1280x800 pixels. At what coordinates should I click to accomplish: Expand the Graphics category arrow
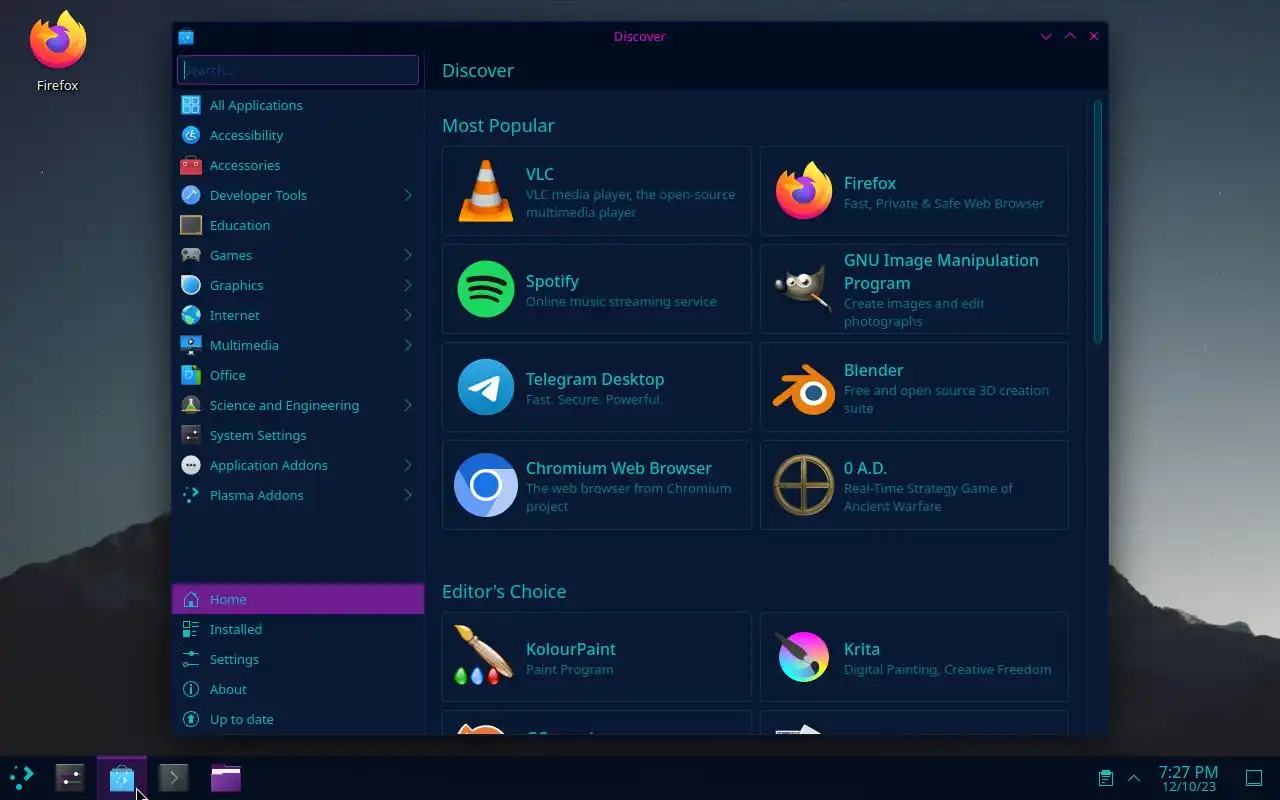pyautogui.click(x=408, y=285)
